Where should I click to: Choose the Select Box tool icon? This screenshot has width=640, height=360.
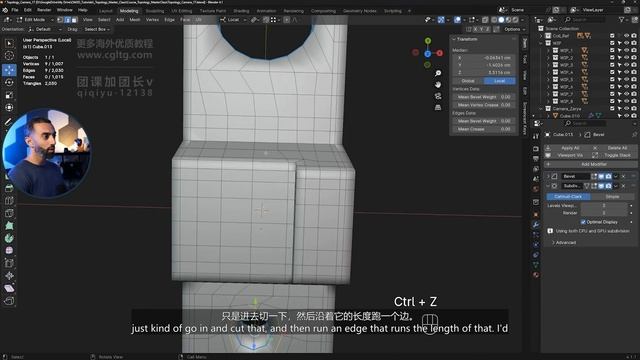[x=9, y=43]
